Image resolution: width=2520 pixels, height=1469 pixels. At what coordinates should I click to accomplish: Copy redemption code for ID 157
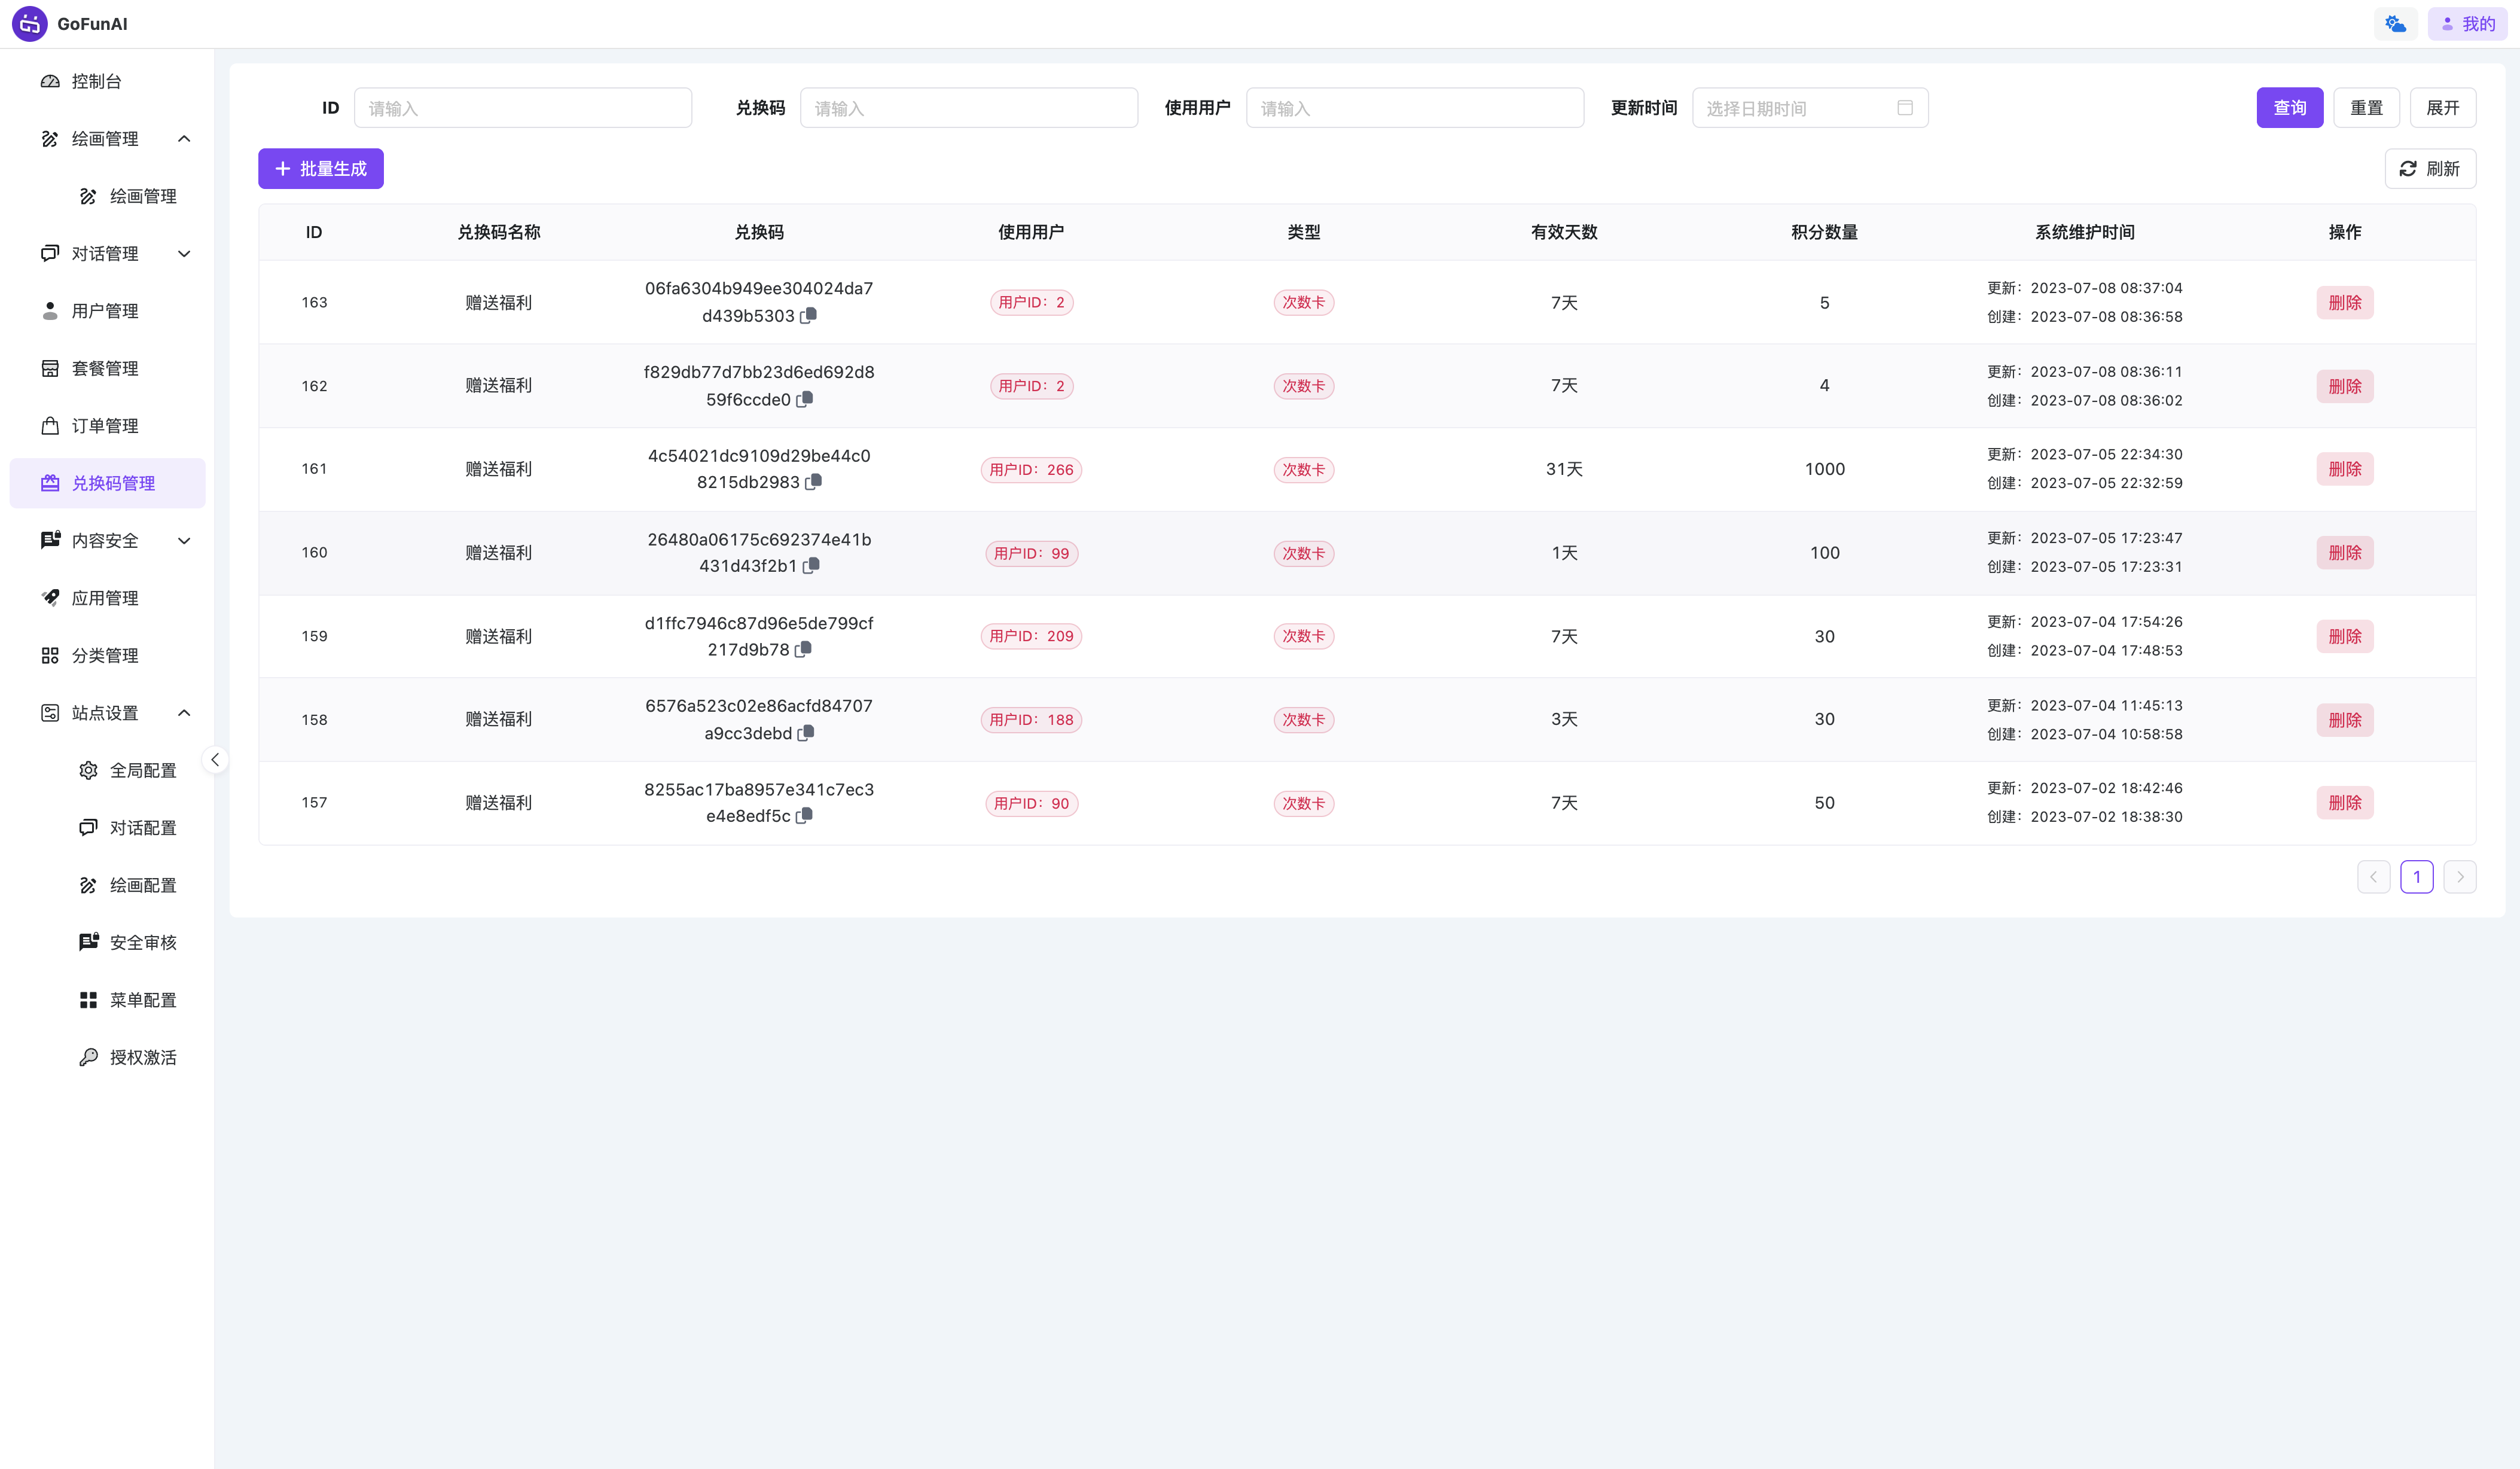[804, 816]
